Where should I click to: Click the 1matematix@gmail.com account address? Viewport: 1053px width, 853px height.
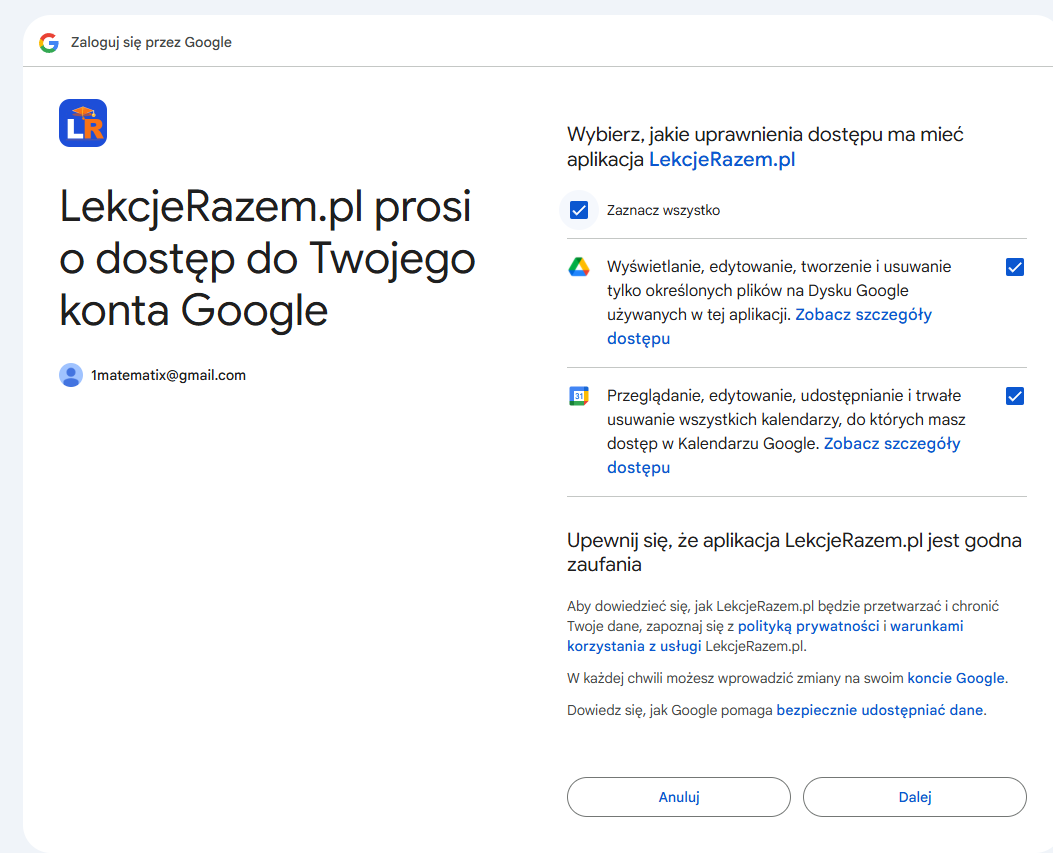(169, 375)
